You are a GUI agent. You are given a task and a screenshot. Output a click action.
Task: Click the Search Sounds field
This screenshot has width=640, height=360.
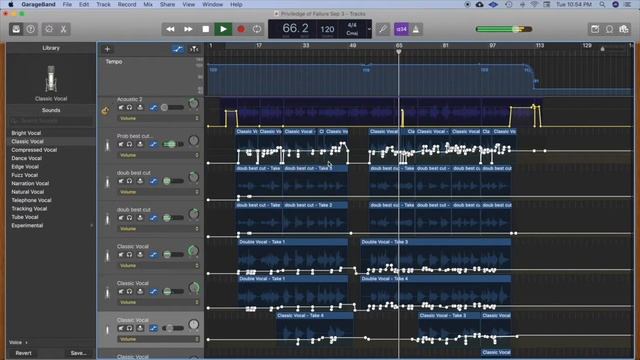(x=51, y=121)
